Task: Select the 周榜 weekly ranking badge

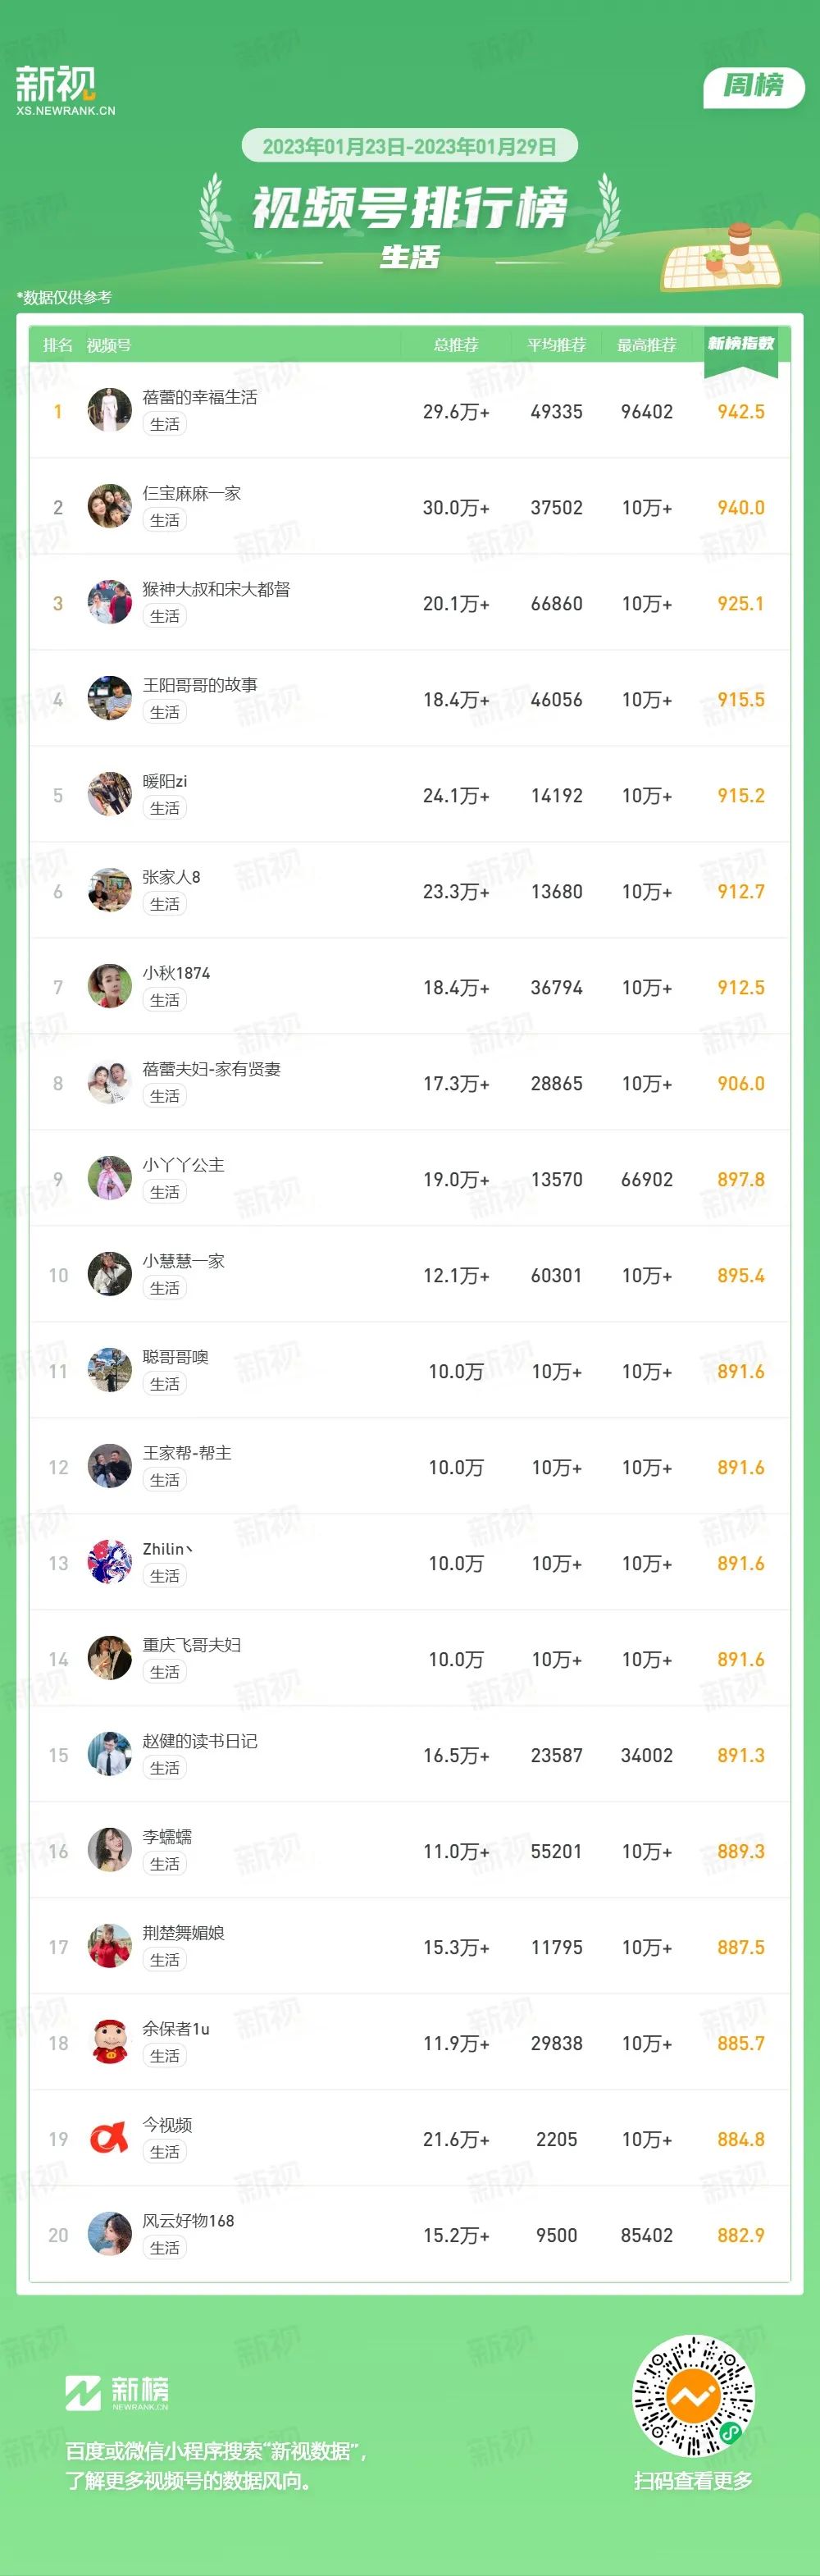Action: tap(754, 86)
